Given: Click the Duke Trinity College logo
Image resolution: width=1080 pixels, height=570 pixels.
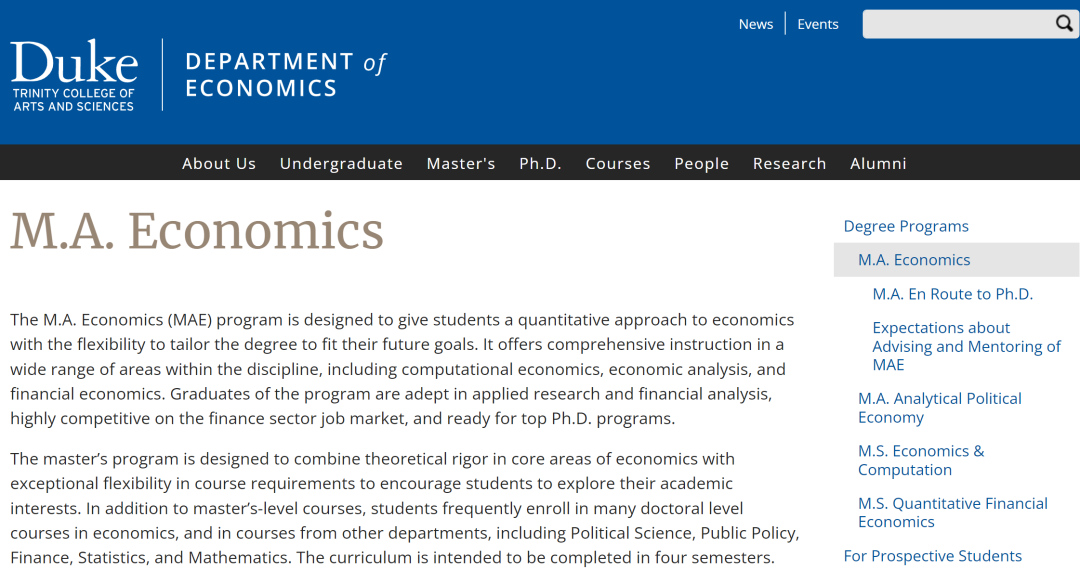Looking at the screenshot, I should pos(74,75).
